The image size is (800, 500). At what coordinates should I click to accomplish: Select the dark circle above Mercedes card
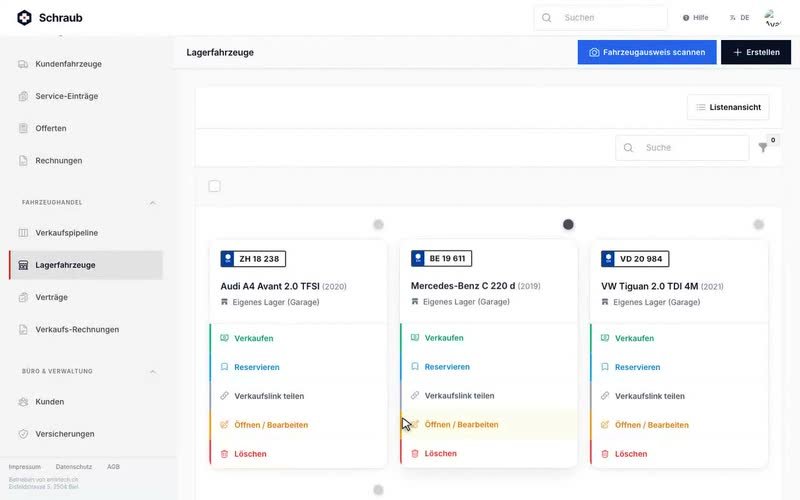tap(568, 224)
